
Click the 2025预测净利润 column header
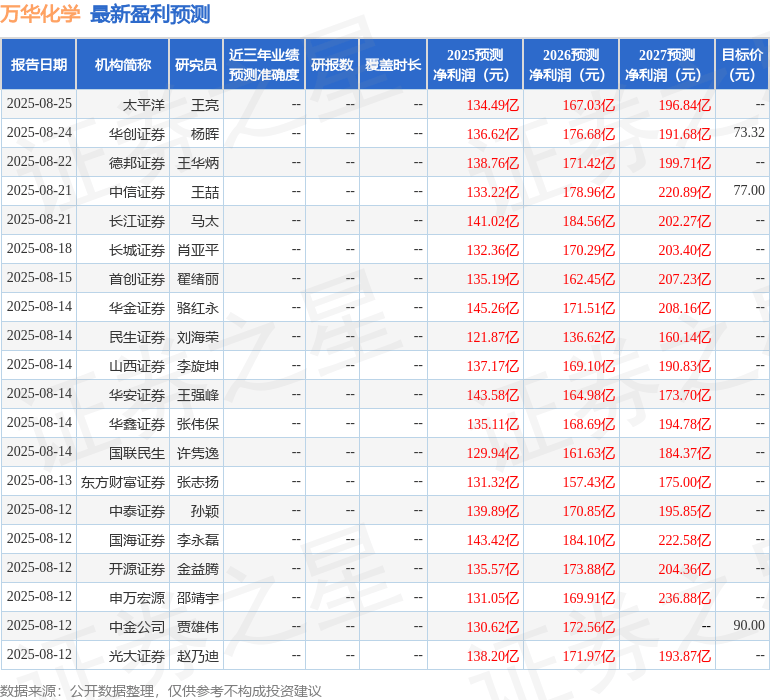[x=475, y=65]
